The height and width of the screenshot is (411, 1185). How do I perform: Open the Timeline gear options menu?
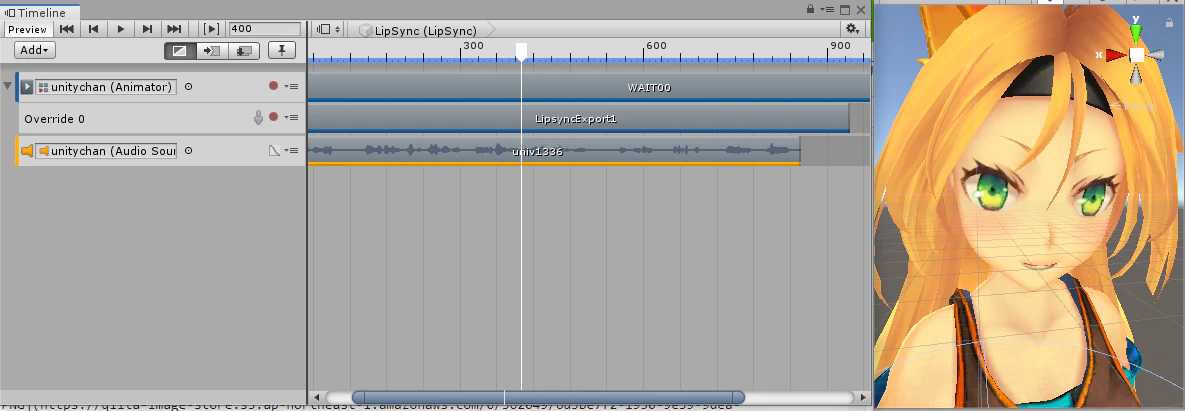pyautogui.click(x=852, y=29)
